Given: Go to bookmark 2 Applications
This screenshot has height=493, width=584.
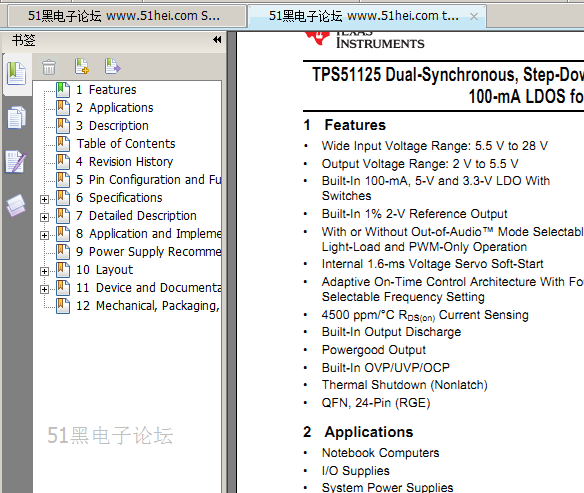Looking at the screenshot, I should coord(115,108).
